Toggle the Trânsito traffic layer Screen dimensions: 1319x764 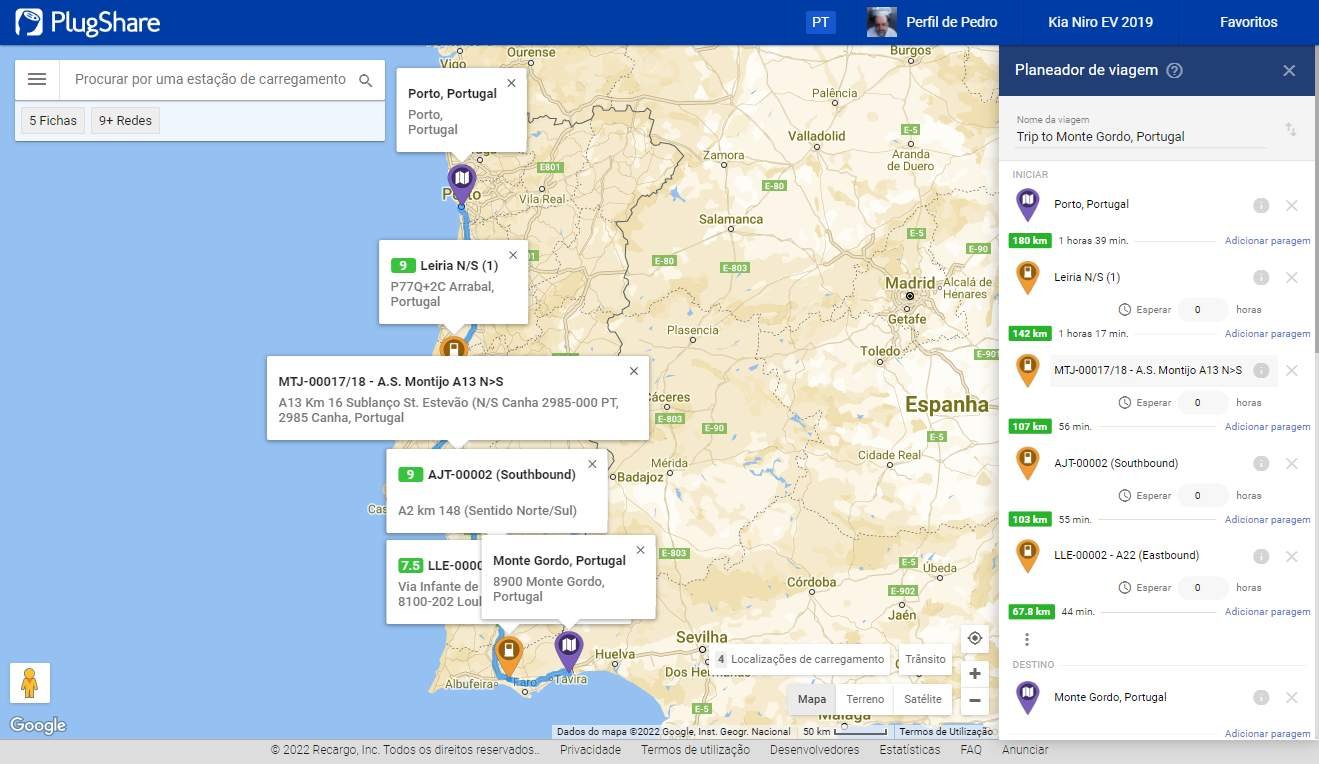pyautogui.click(x=925, y=659)
